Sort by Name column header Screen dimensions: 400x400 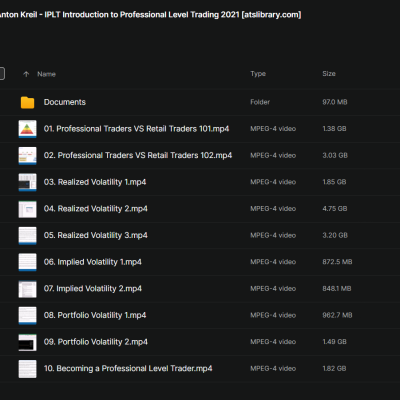point(46,74)
